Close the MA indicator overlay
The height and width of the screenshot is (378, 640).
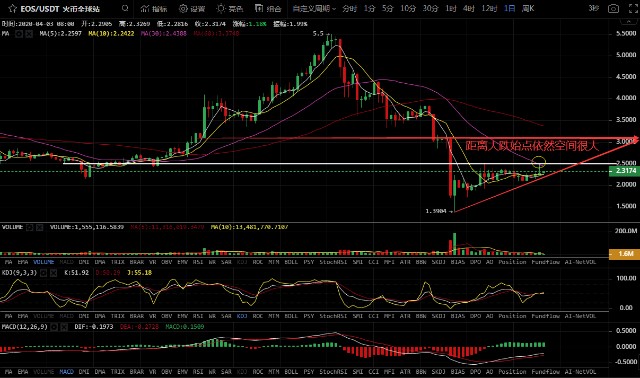click(x=29, y=34)
